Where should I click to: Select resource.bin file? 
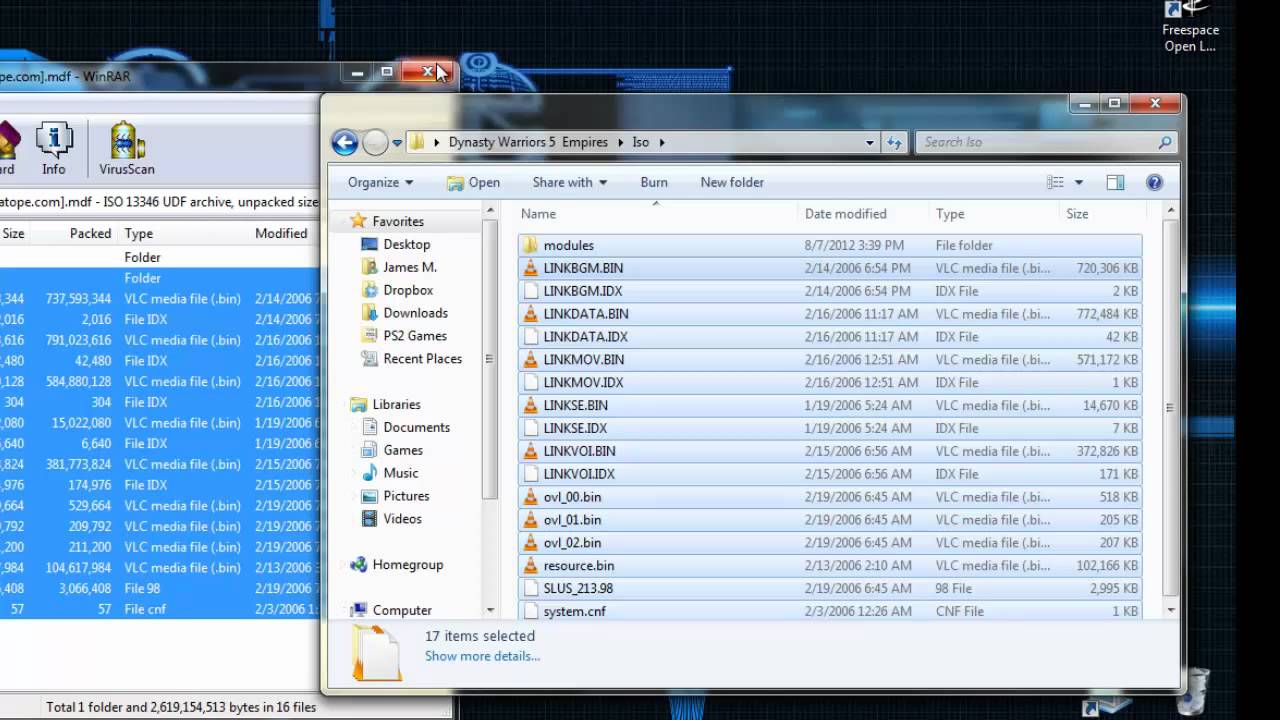(x=830, y=566)
